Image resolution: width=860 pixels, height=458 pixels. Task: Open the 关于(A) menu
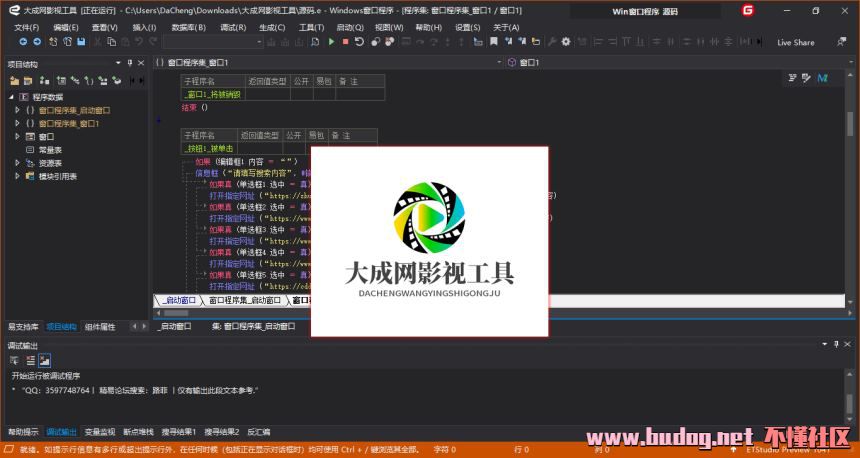click(506, 27)
